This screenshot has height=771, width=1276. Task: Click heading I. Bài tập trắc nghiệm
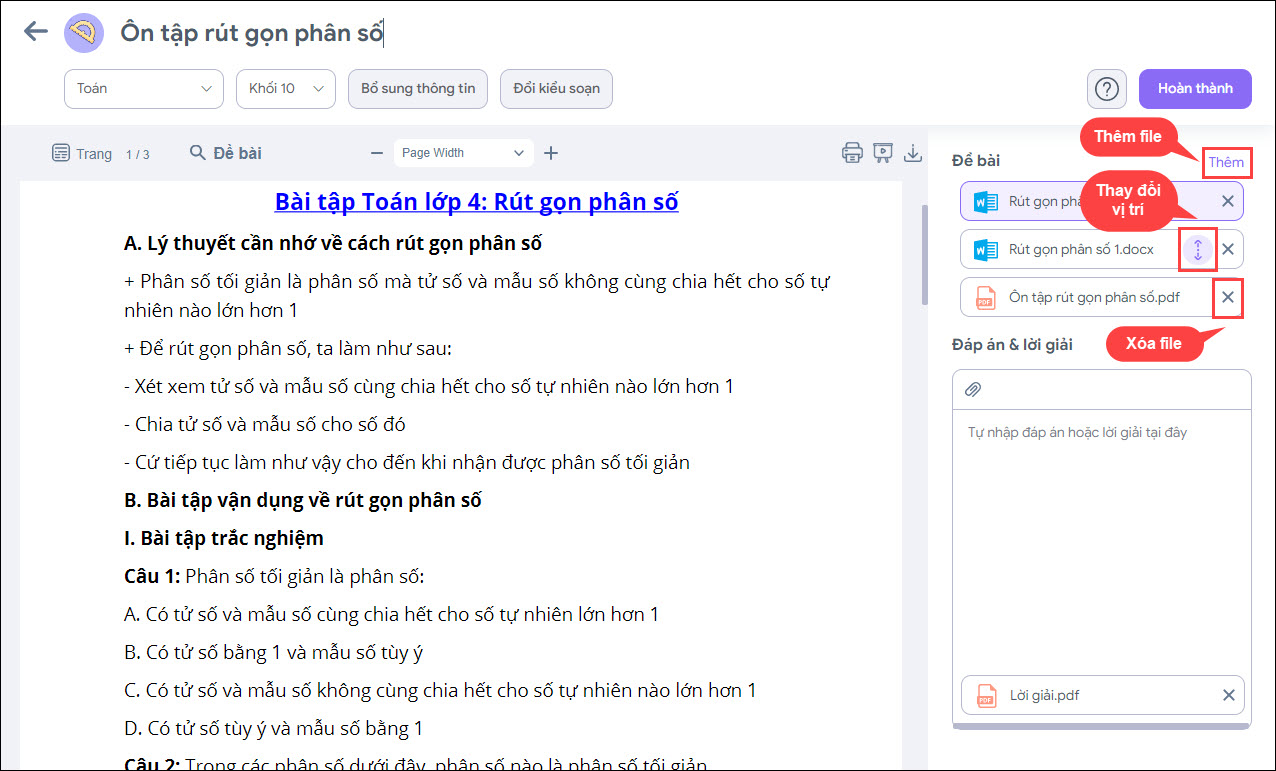(224, 538)
